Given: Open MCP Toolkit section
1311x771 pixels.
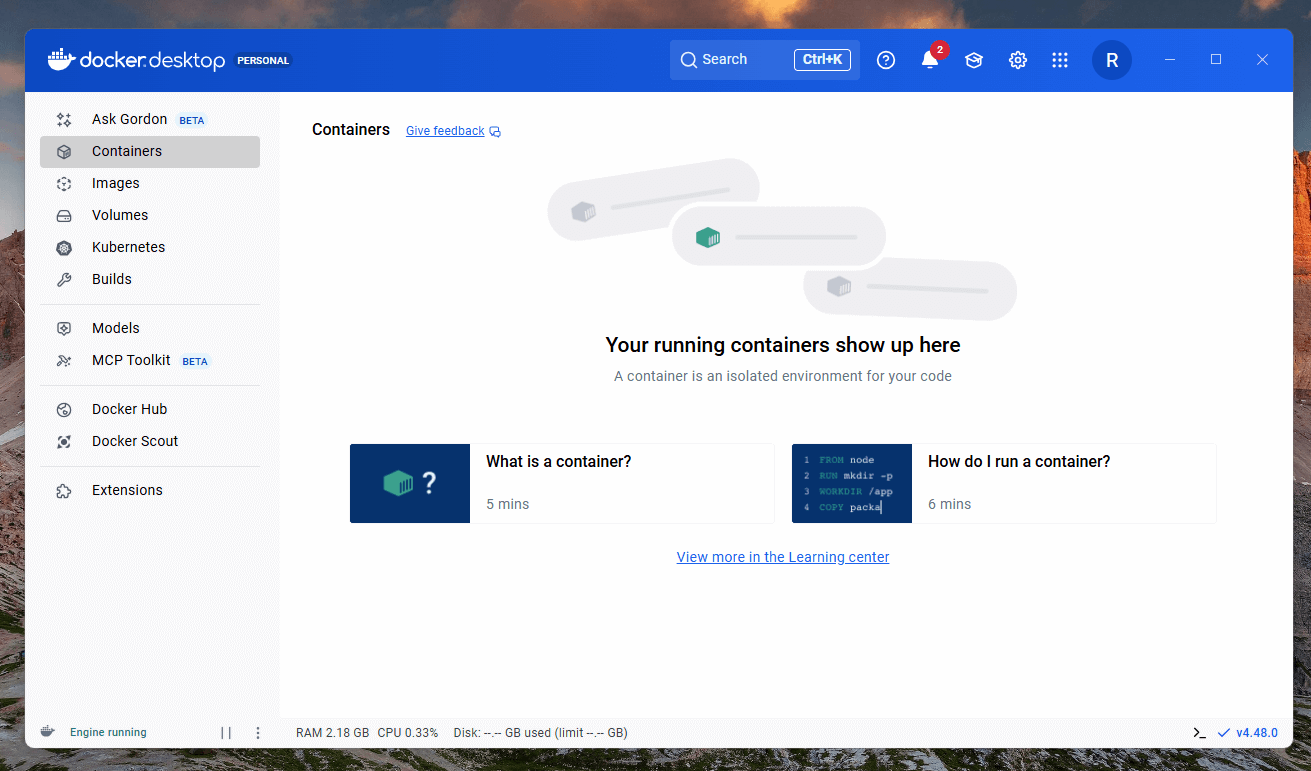Looking at the screenshot, I should tap(150, 360).
